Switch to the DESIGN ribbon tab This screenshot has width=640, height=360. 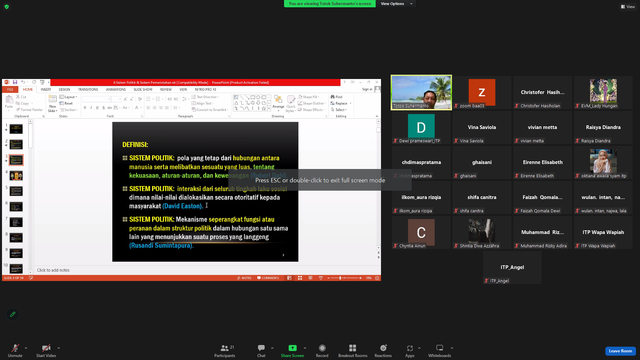click(64, 89)
